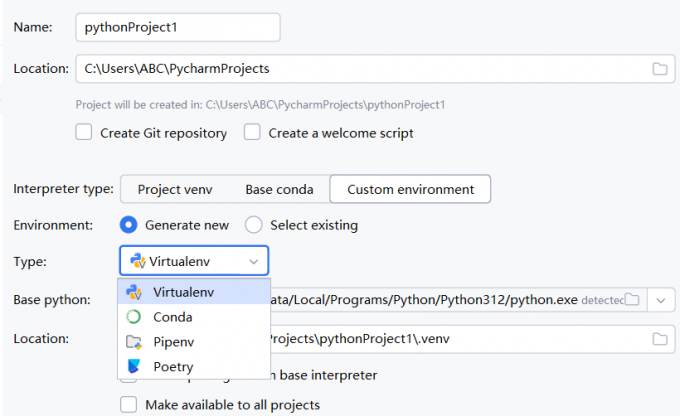Image resolution: width=680 pixels, height=416 pixels.
Task: Browse folder icon for Base python
Action: point(632,299)
